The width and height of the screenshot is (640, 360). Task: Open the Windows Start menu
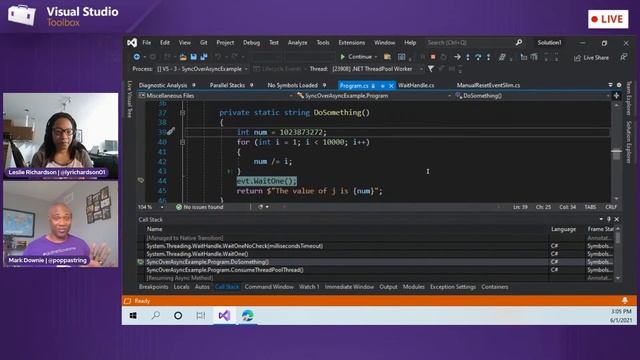pyautogui.click(x=133, y=316)
